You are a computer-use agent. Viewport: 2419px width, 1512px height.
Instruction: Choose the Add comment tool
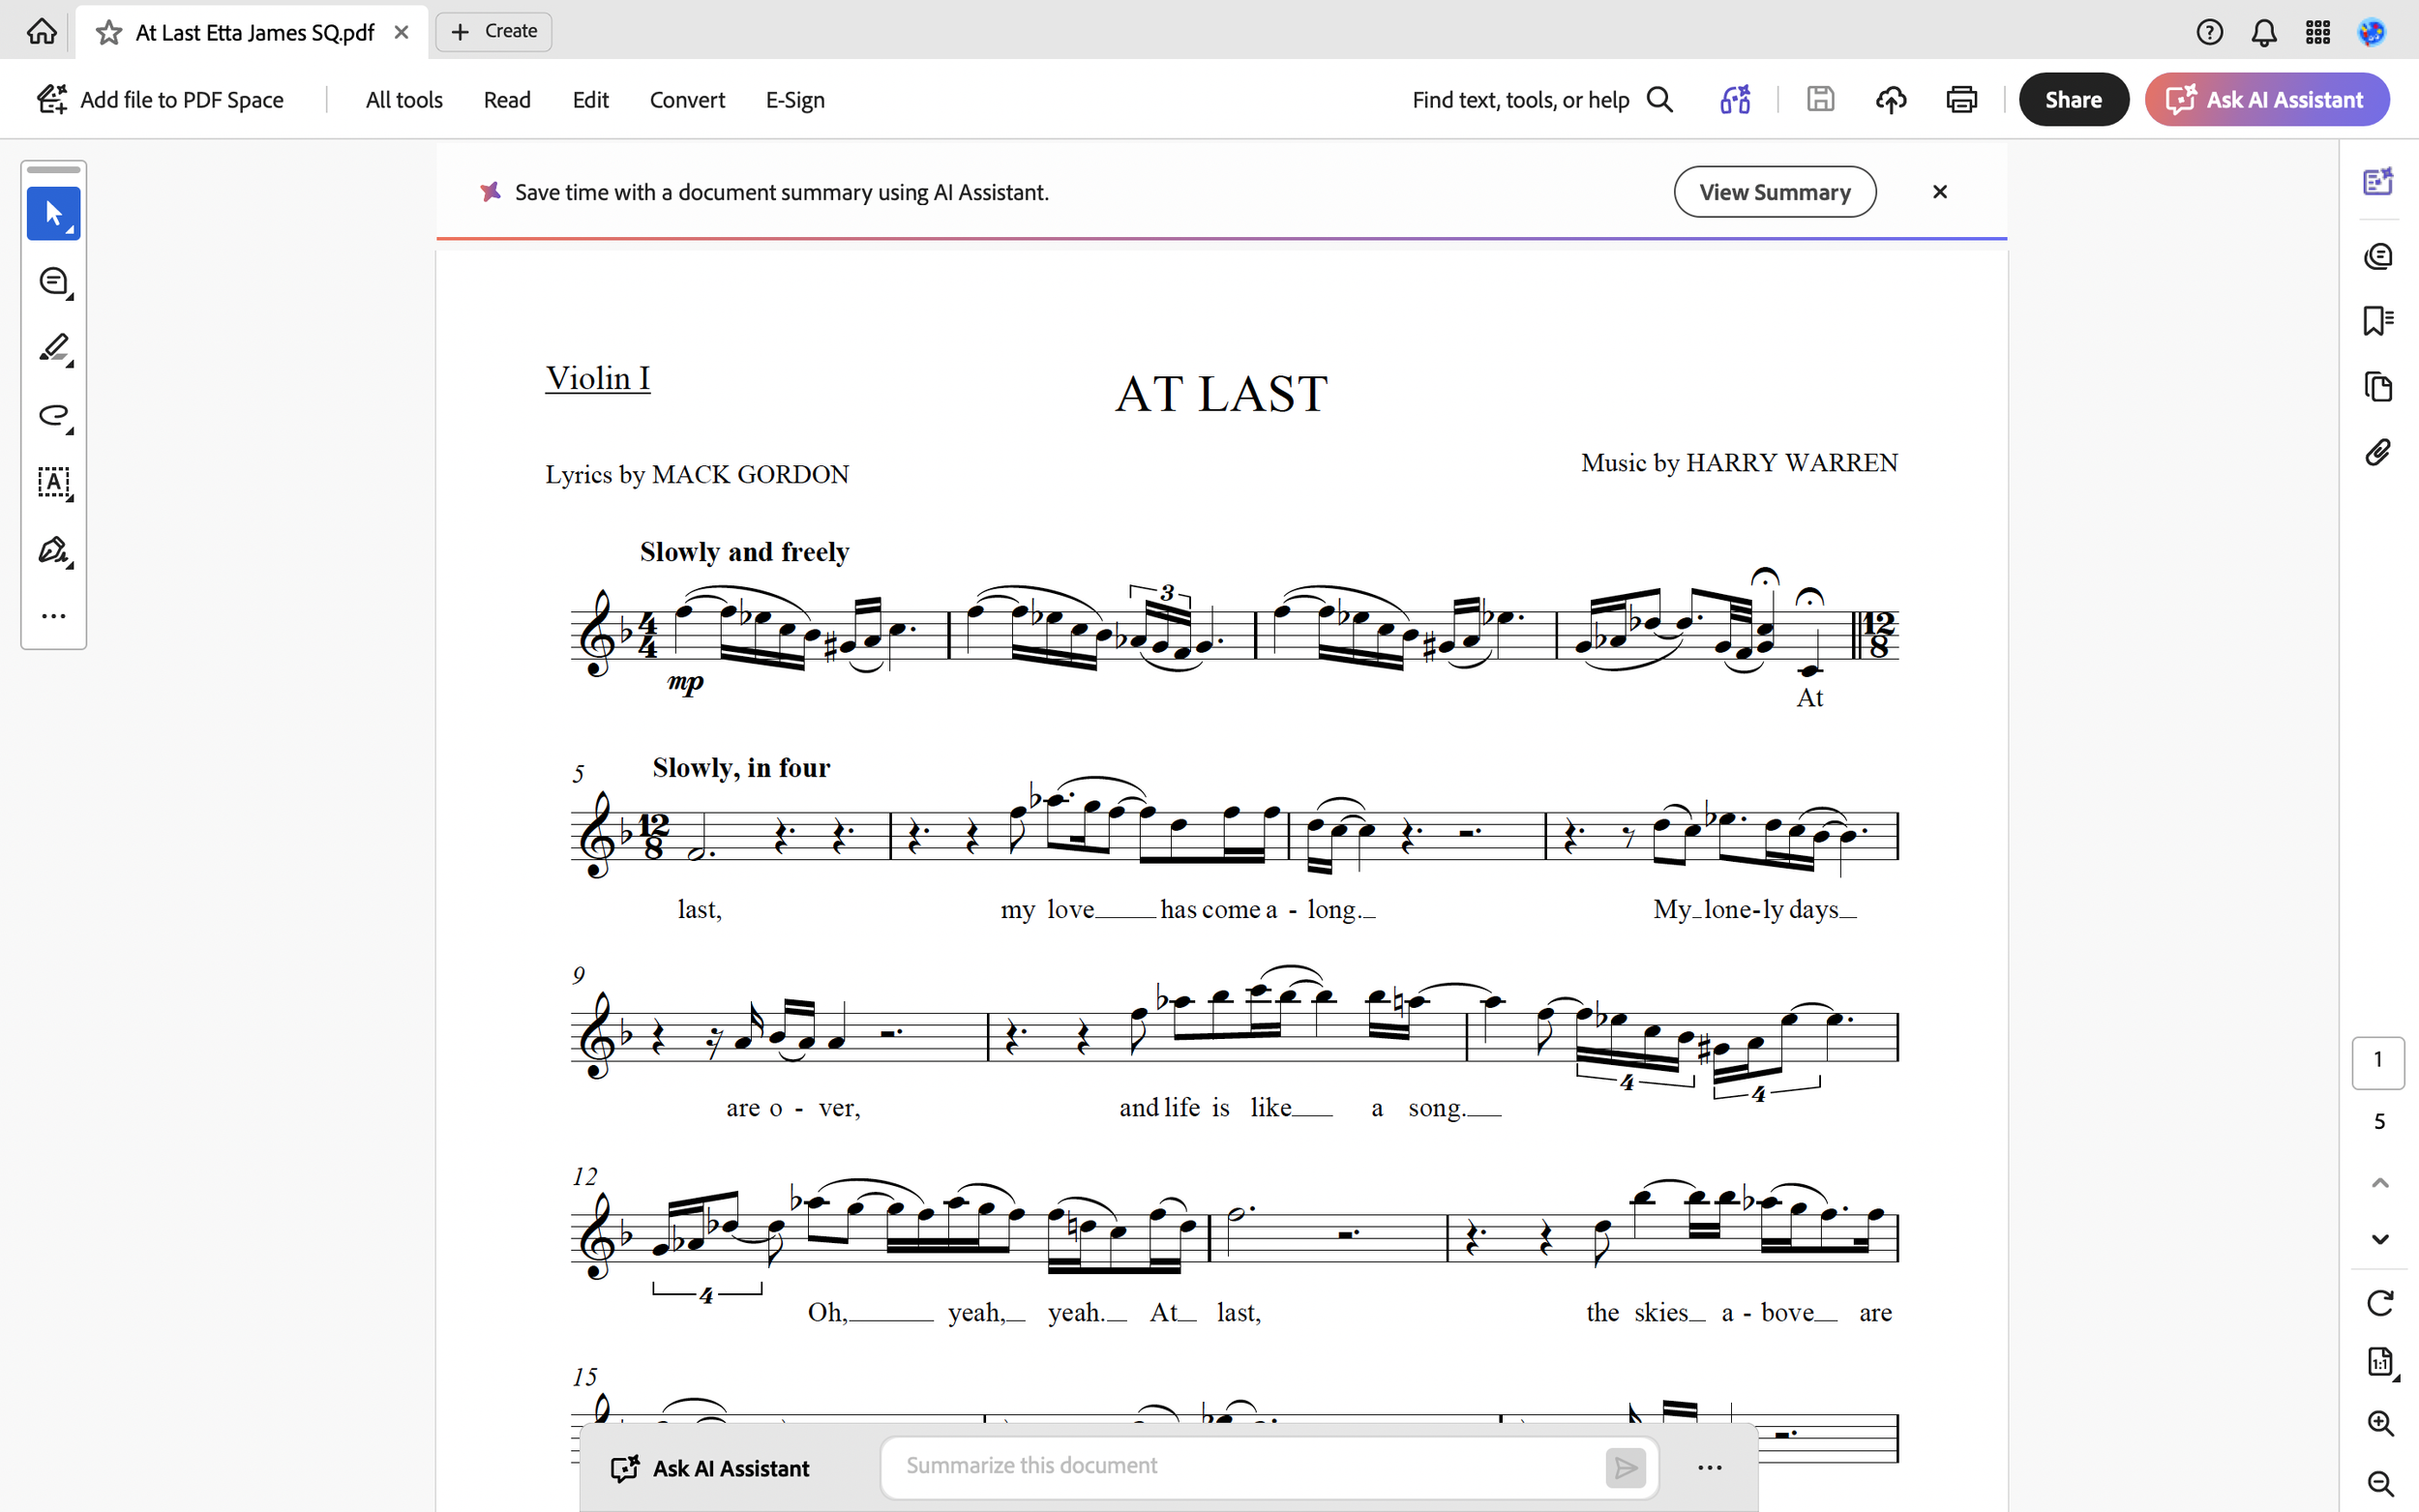(x=54, y=282)
